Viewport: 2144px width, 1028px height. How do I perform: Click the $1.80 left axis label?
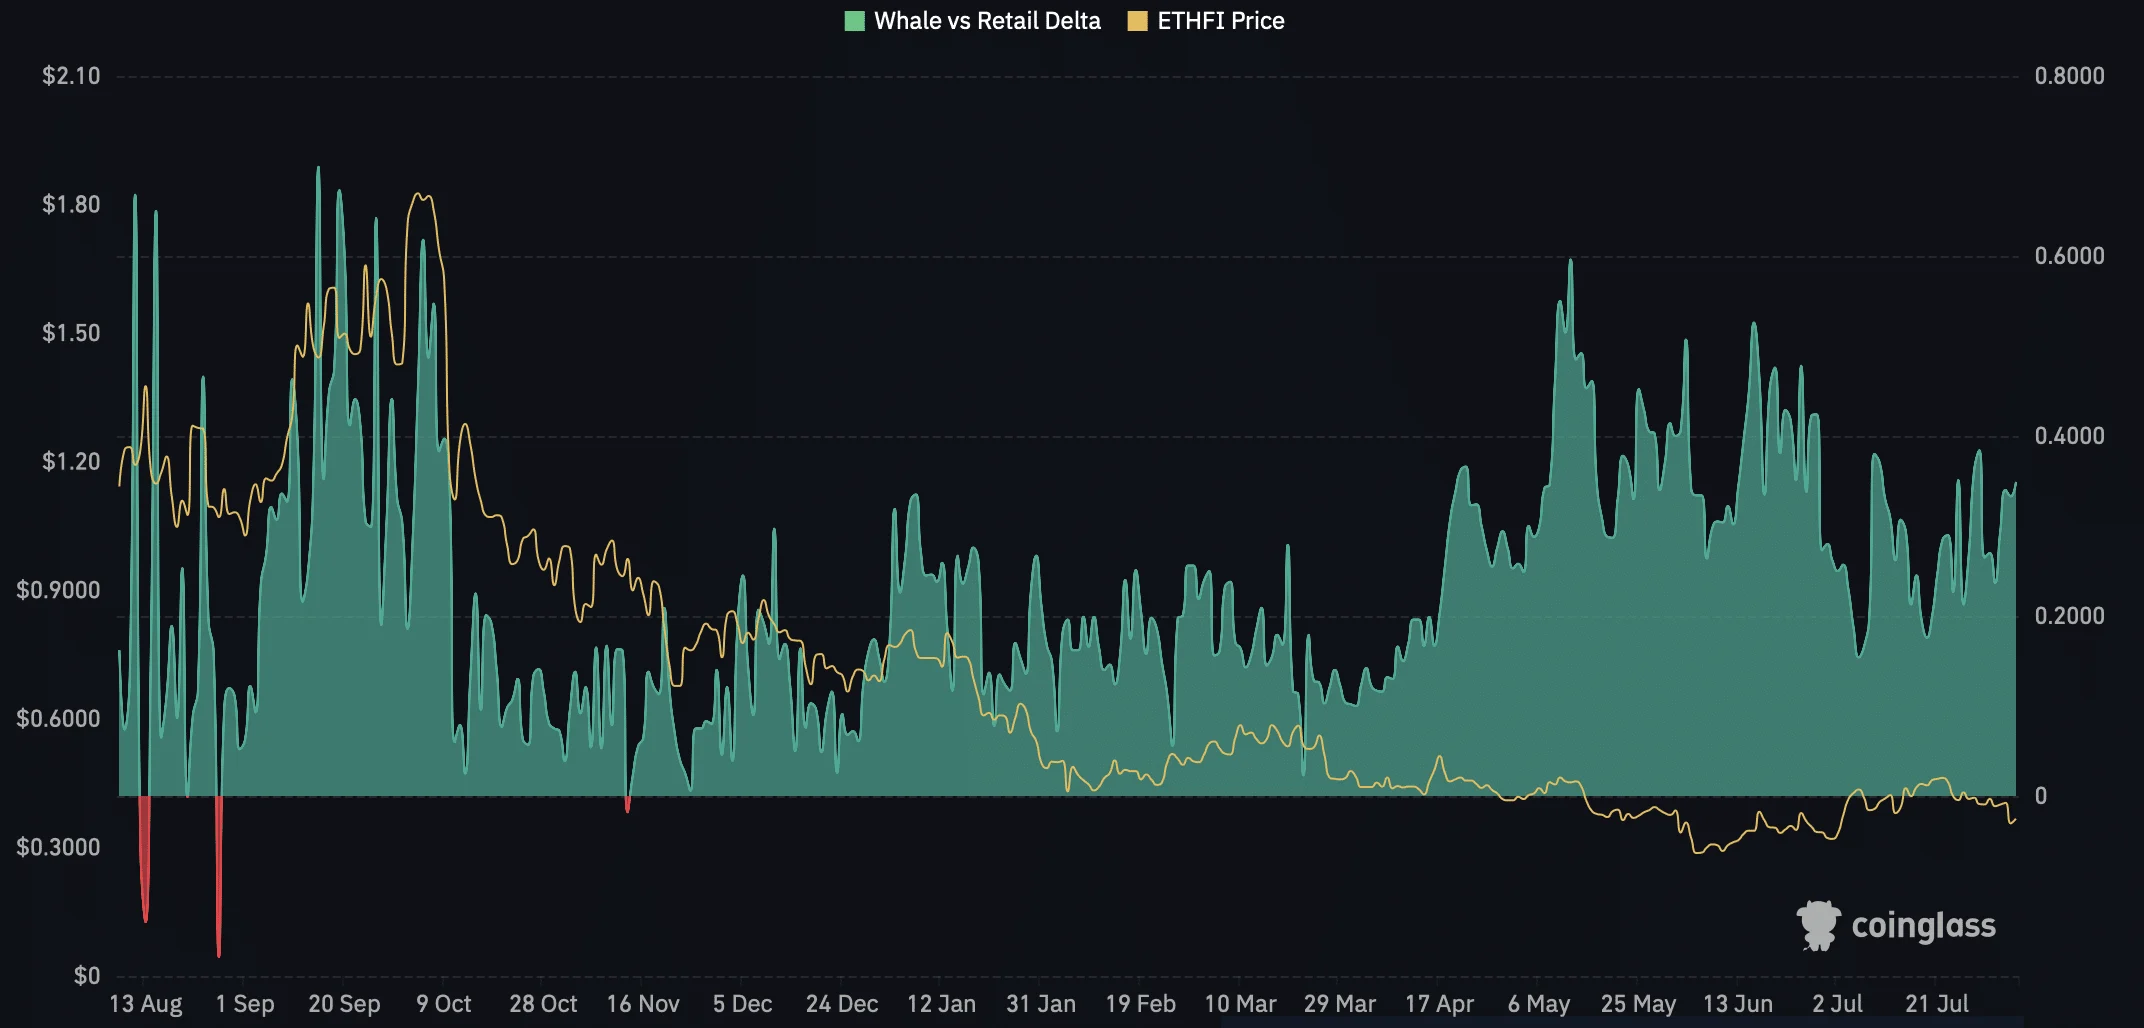pyautogui.click(x=71, y=204)
